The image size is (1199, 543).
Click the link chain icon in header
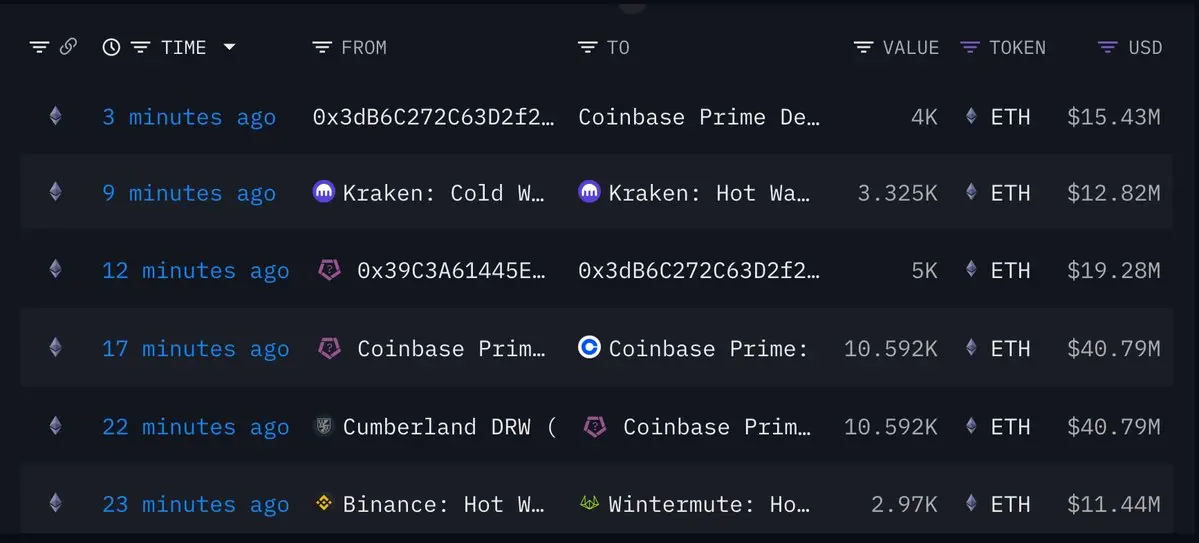click(68, 47)
